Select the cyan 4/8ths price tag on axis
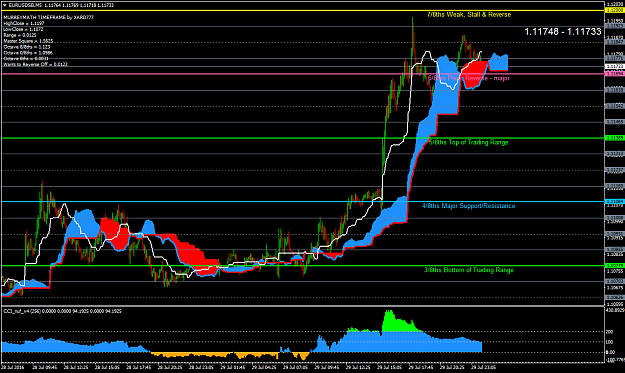The width and height of the screenshot is (625, 373). coord(615,202)
